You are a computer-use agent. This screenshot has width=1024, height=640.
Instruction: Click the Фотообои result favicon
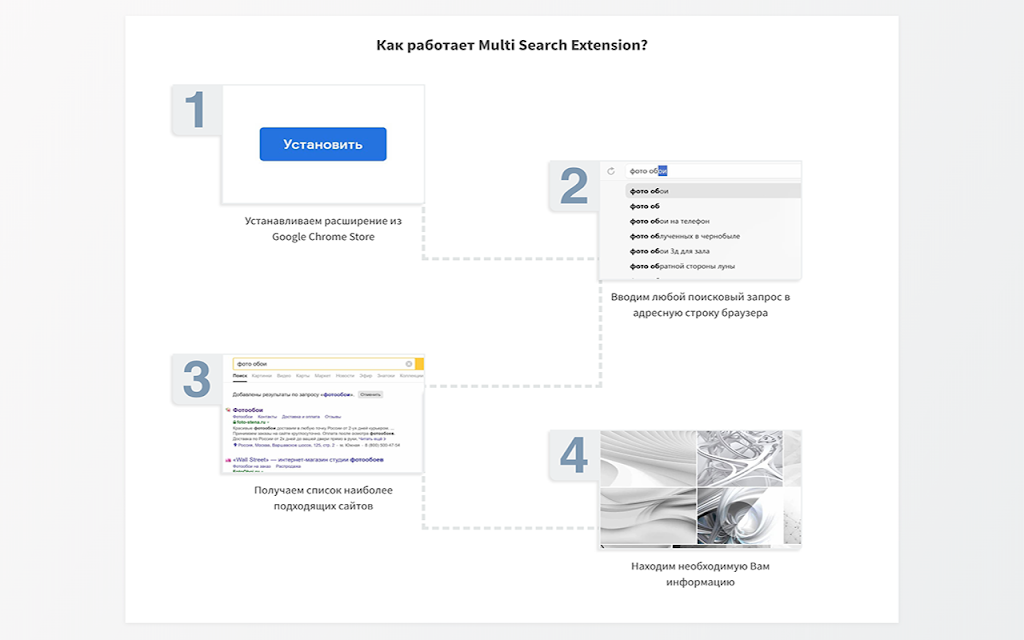point(228,409)
